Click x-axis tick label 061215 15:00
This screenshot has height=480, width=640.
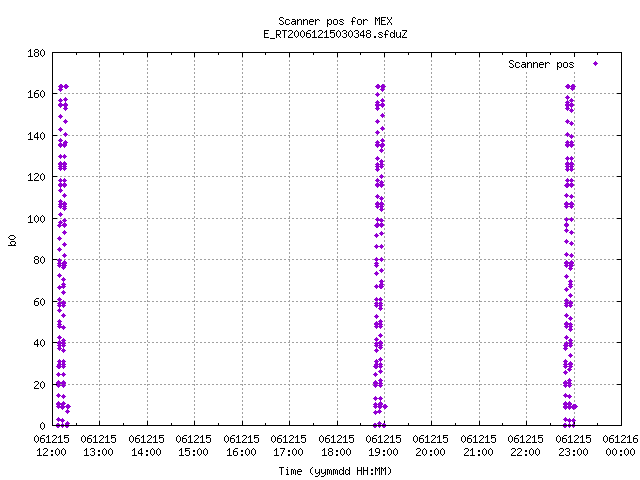[193, 446]
